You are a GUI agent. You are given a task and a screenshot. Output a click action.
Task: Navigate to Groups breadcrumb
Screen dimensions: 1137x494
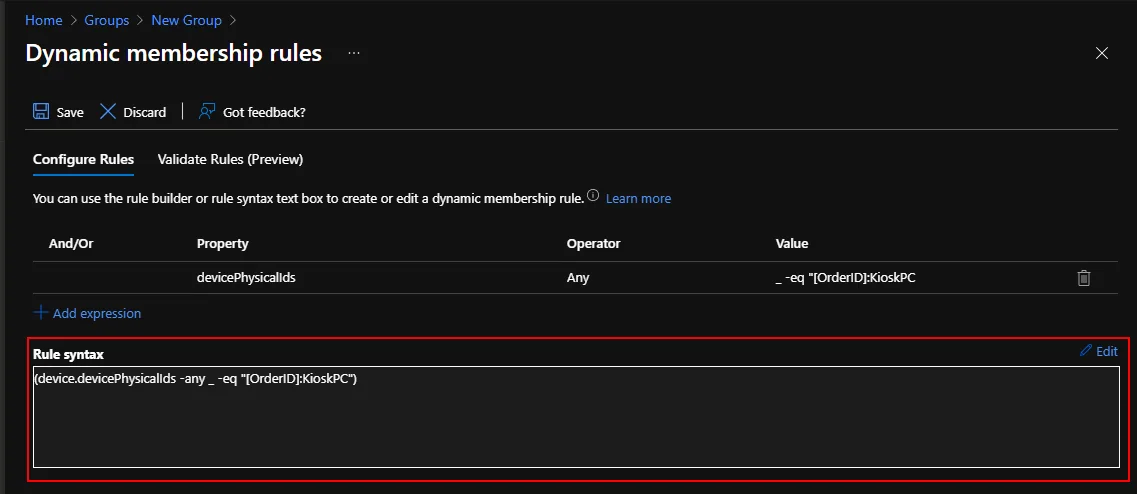pyautogui.click(x=107, y=20)
